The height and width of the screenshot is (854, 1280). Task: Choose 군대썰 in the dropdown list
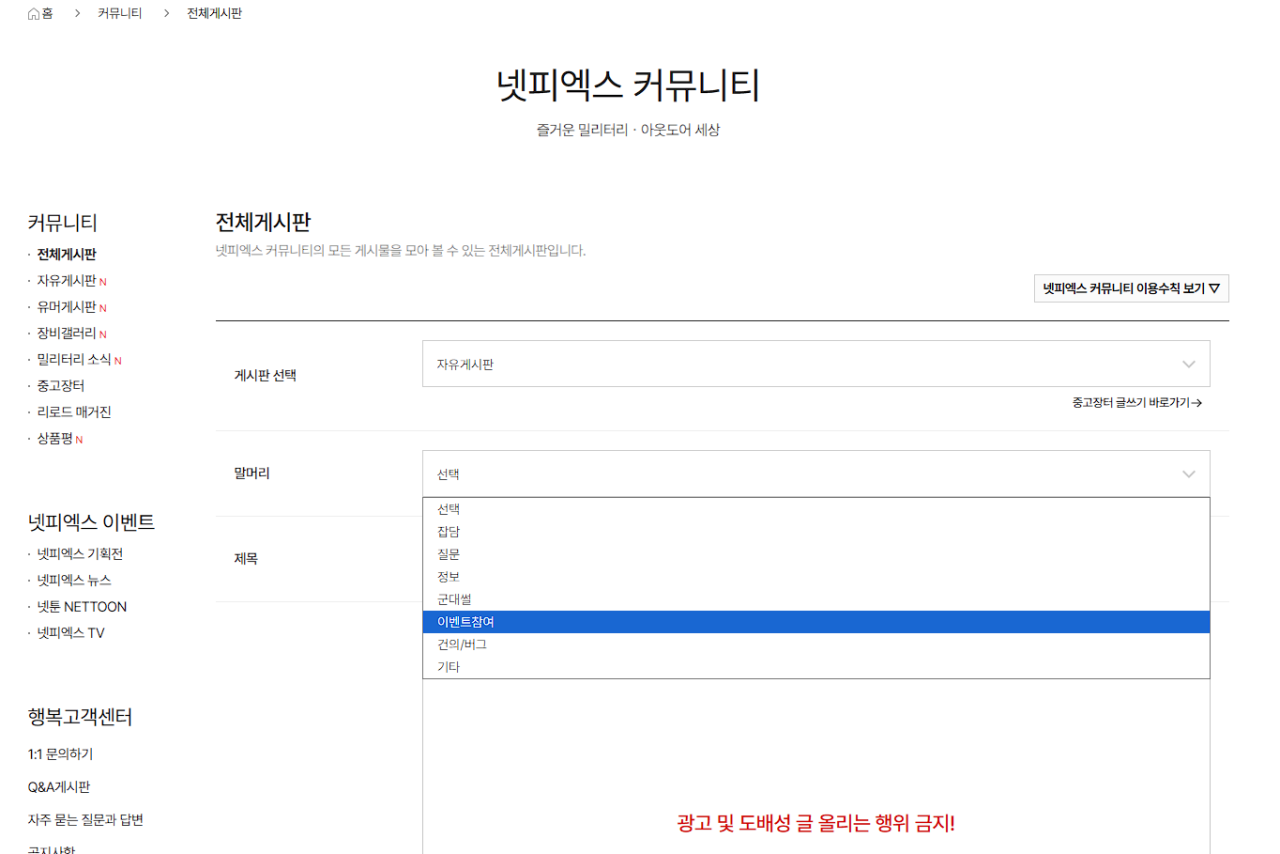click(x=454, y=599)
